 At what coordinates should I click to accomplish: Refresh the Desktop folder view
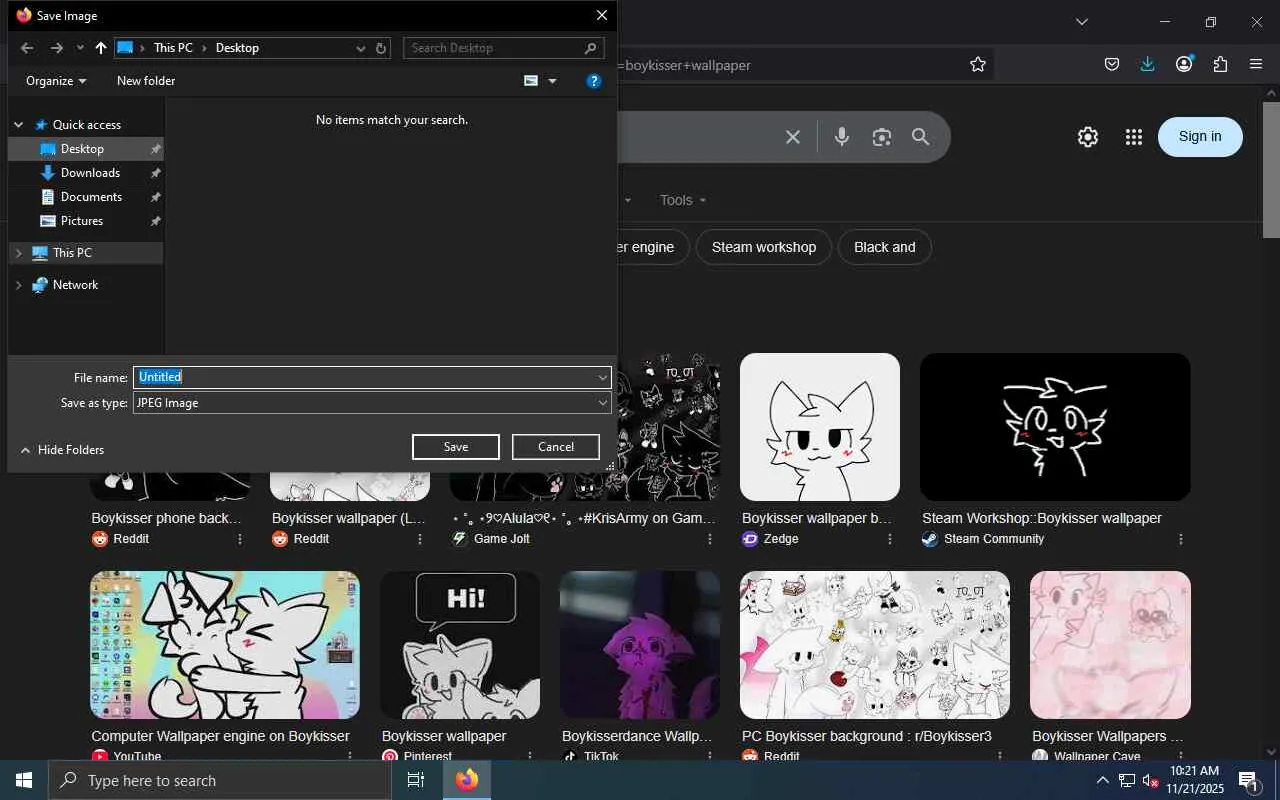[381, 48]
